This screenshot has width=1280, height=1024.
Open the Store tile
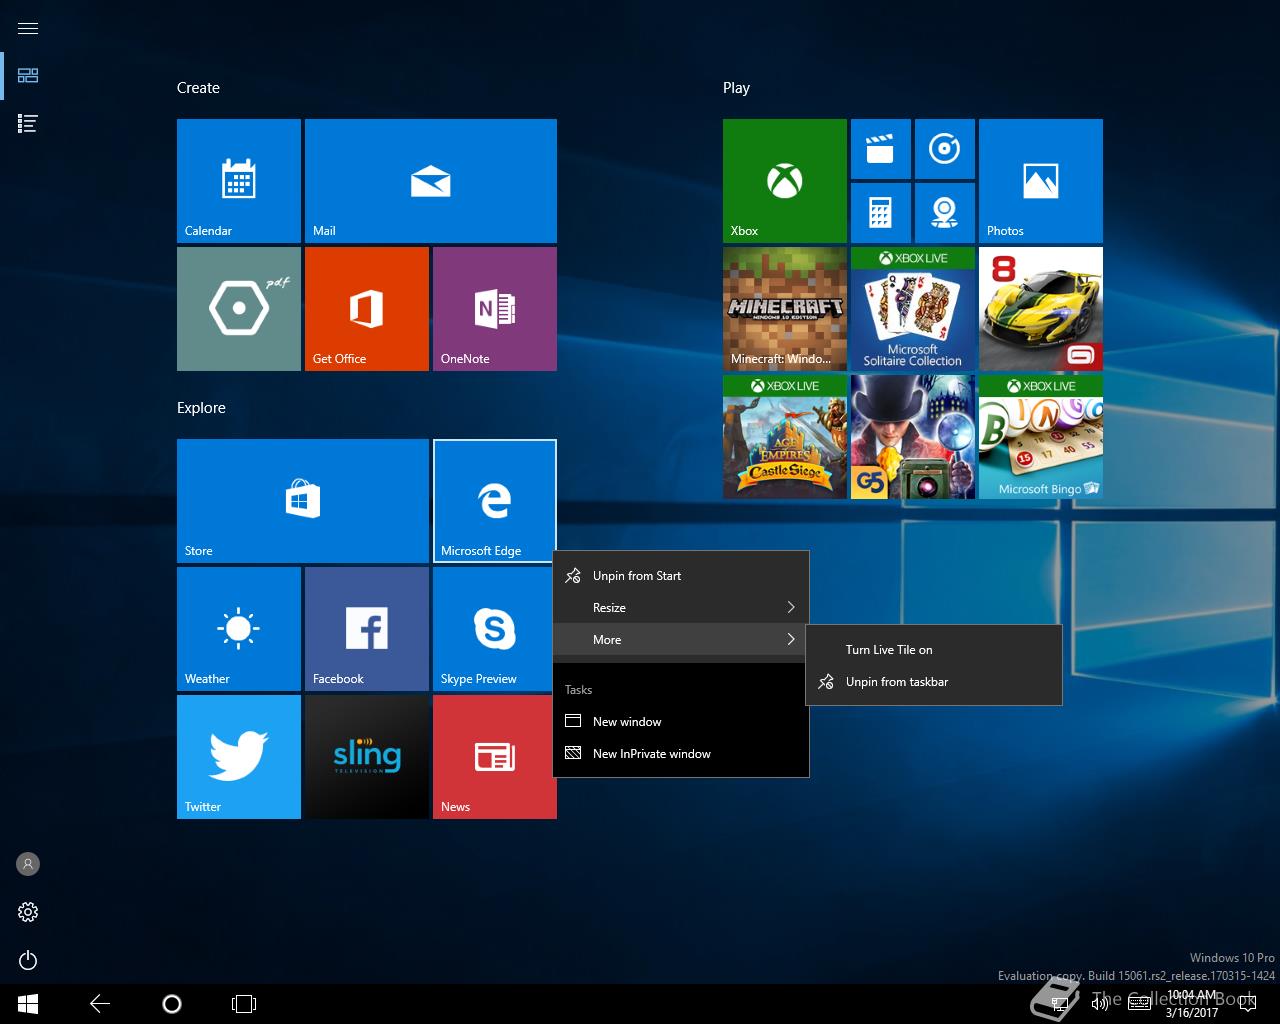pyautogui.click(x=303, y=501)
